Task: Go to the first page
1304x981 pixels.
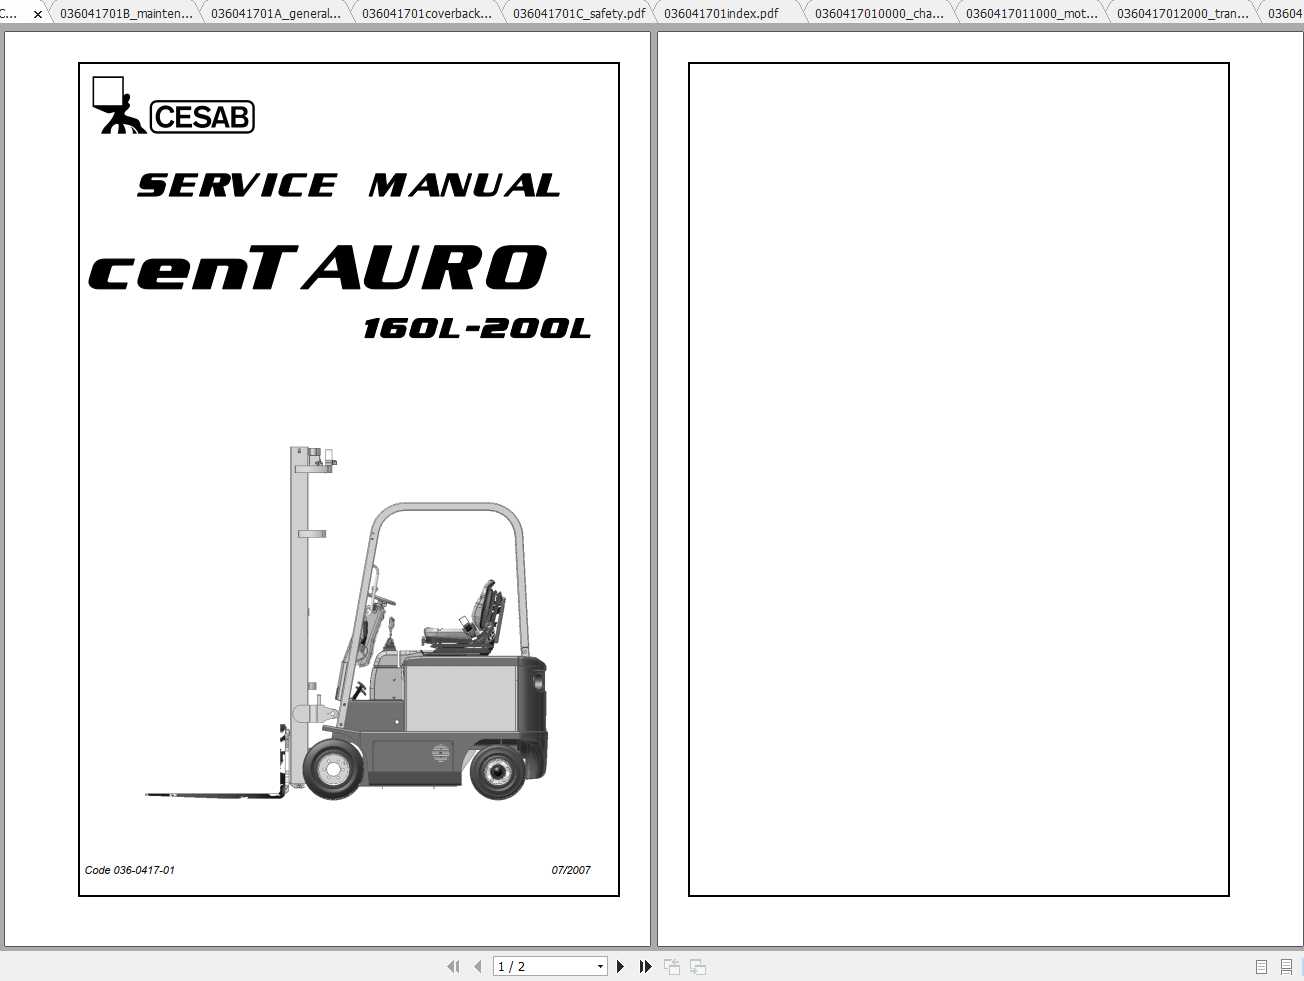Action: pyautogui.click(x=453, y=966)
